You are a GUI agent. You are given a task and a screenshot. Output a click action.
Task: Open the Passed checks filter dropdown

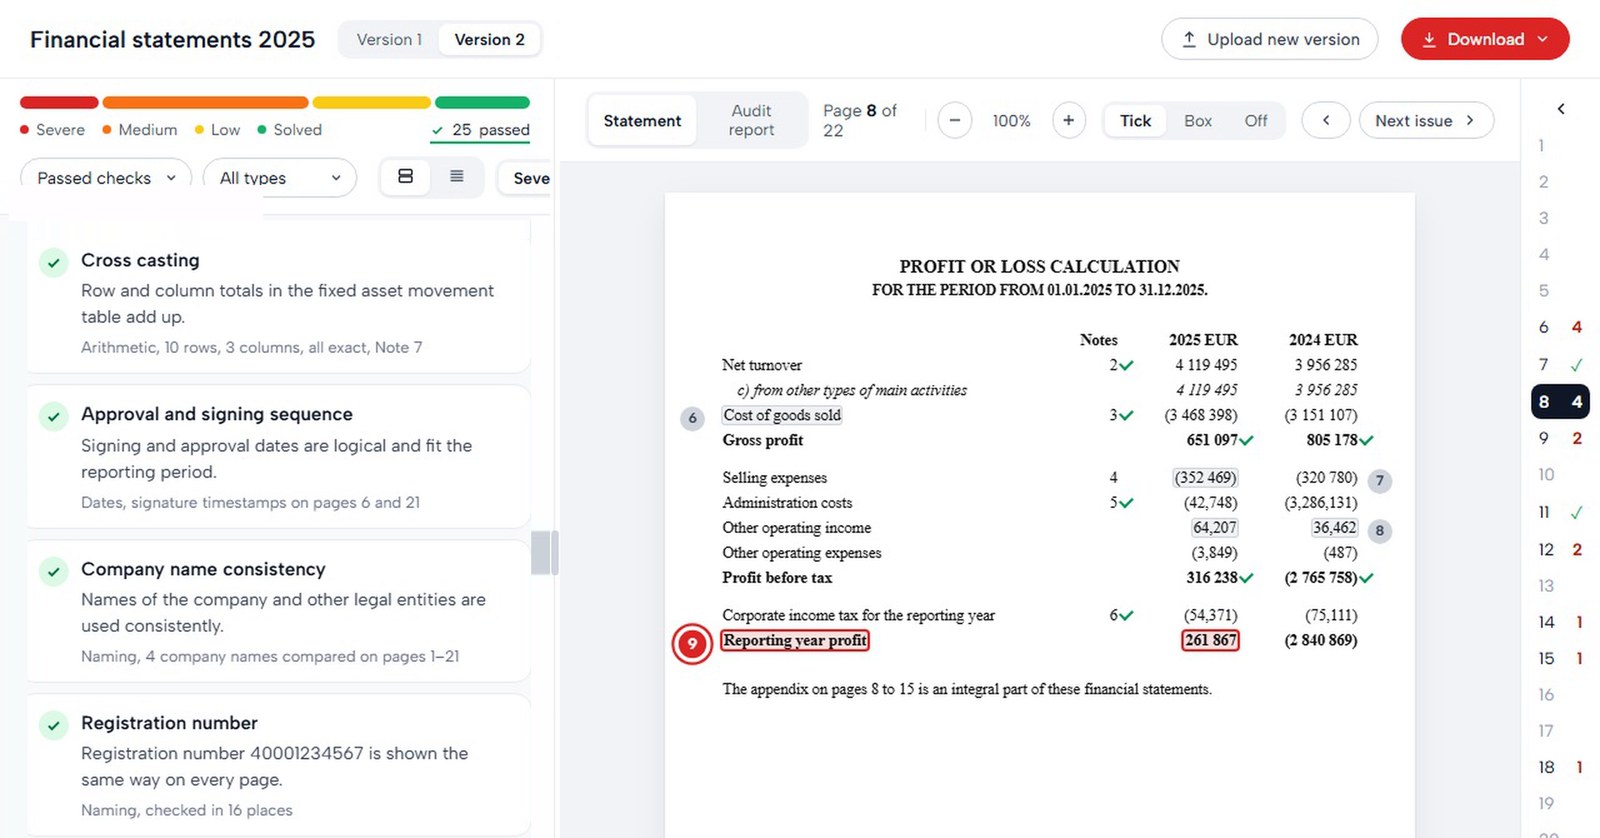pyautogui.click(x=106, y=178)
